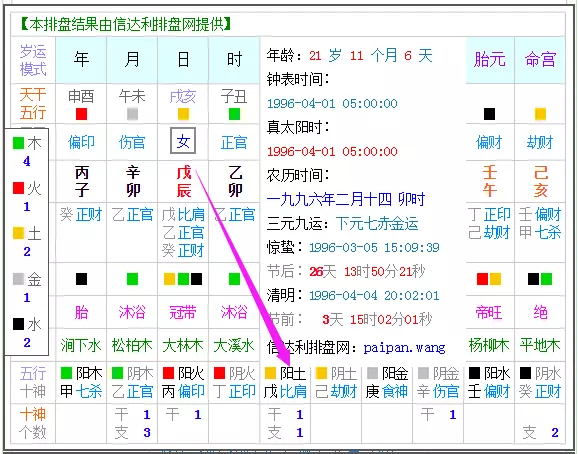Click the 松柏木 nayin label
Image resolution: width=578 pixels, height=454 pixels.
[132, 346]
